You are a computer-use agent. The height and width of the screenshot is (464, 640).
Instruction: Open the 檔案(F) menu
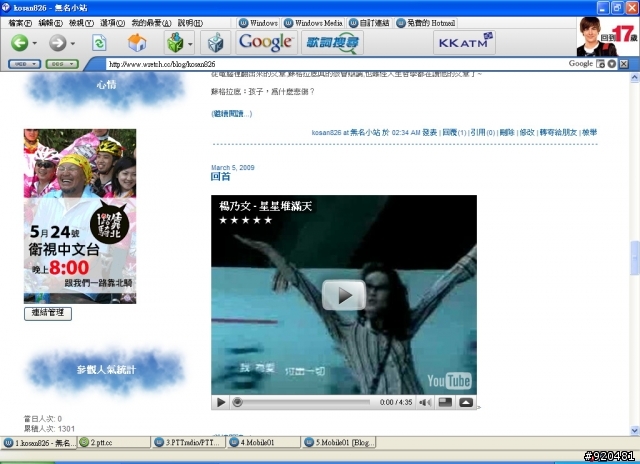pos(20,23)
